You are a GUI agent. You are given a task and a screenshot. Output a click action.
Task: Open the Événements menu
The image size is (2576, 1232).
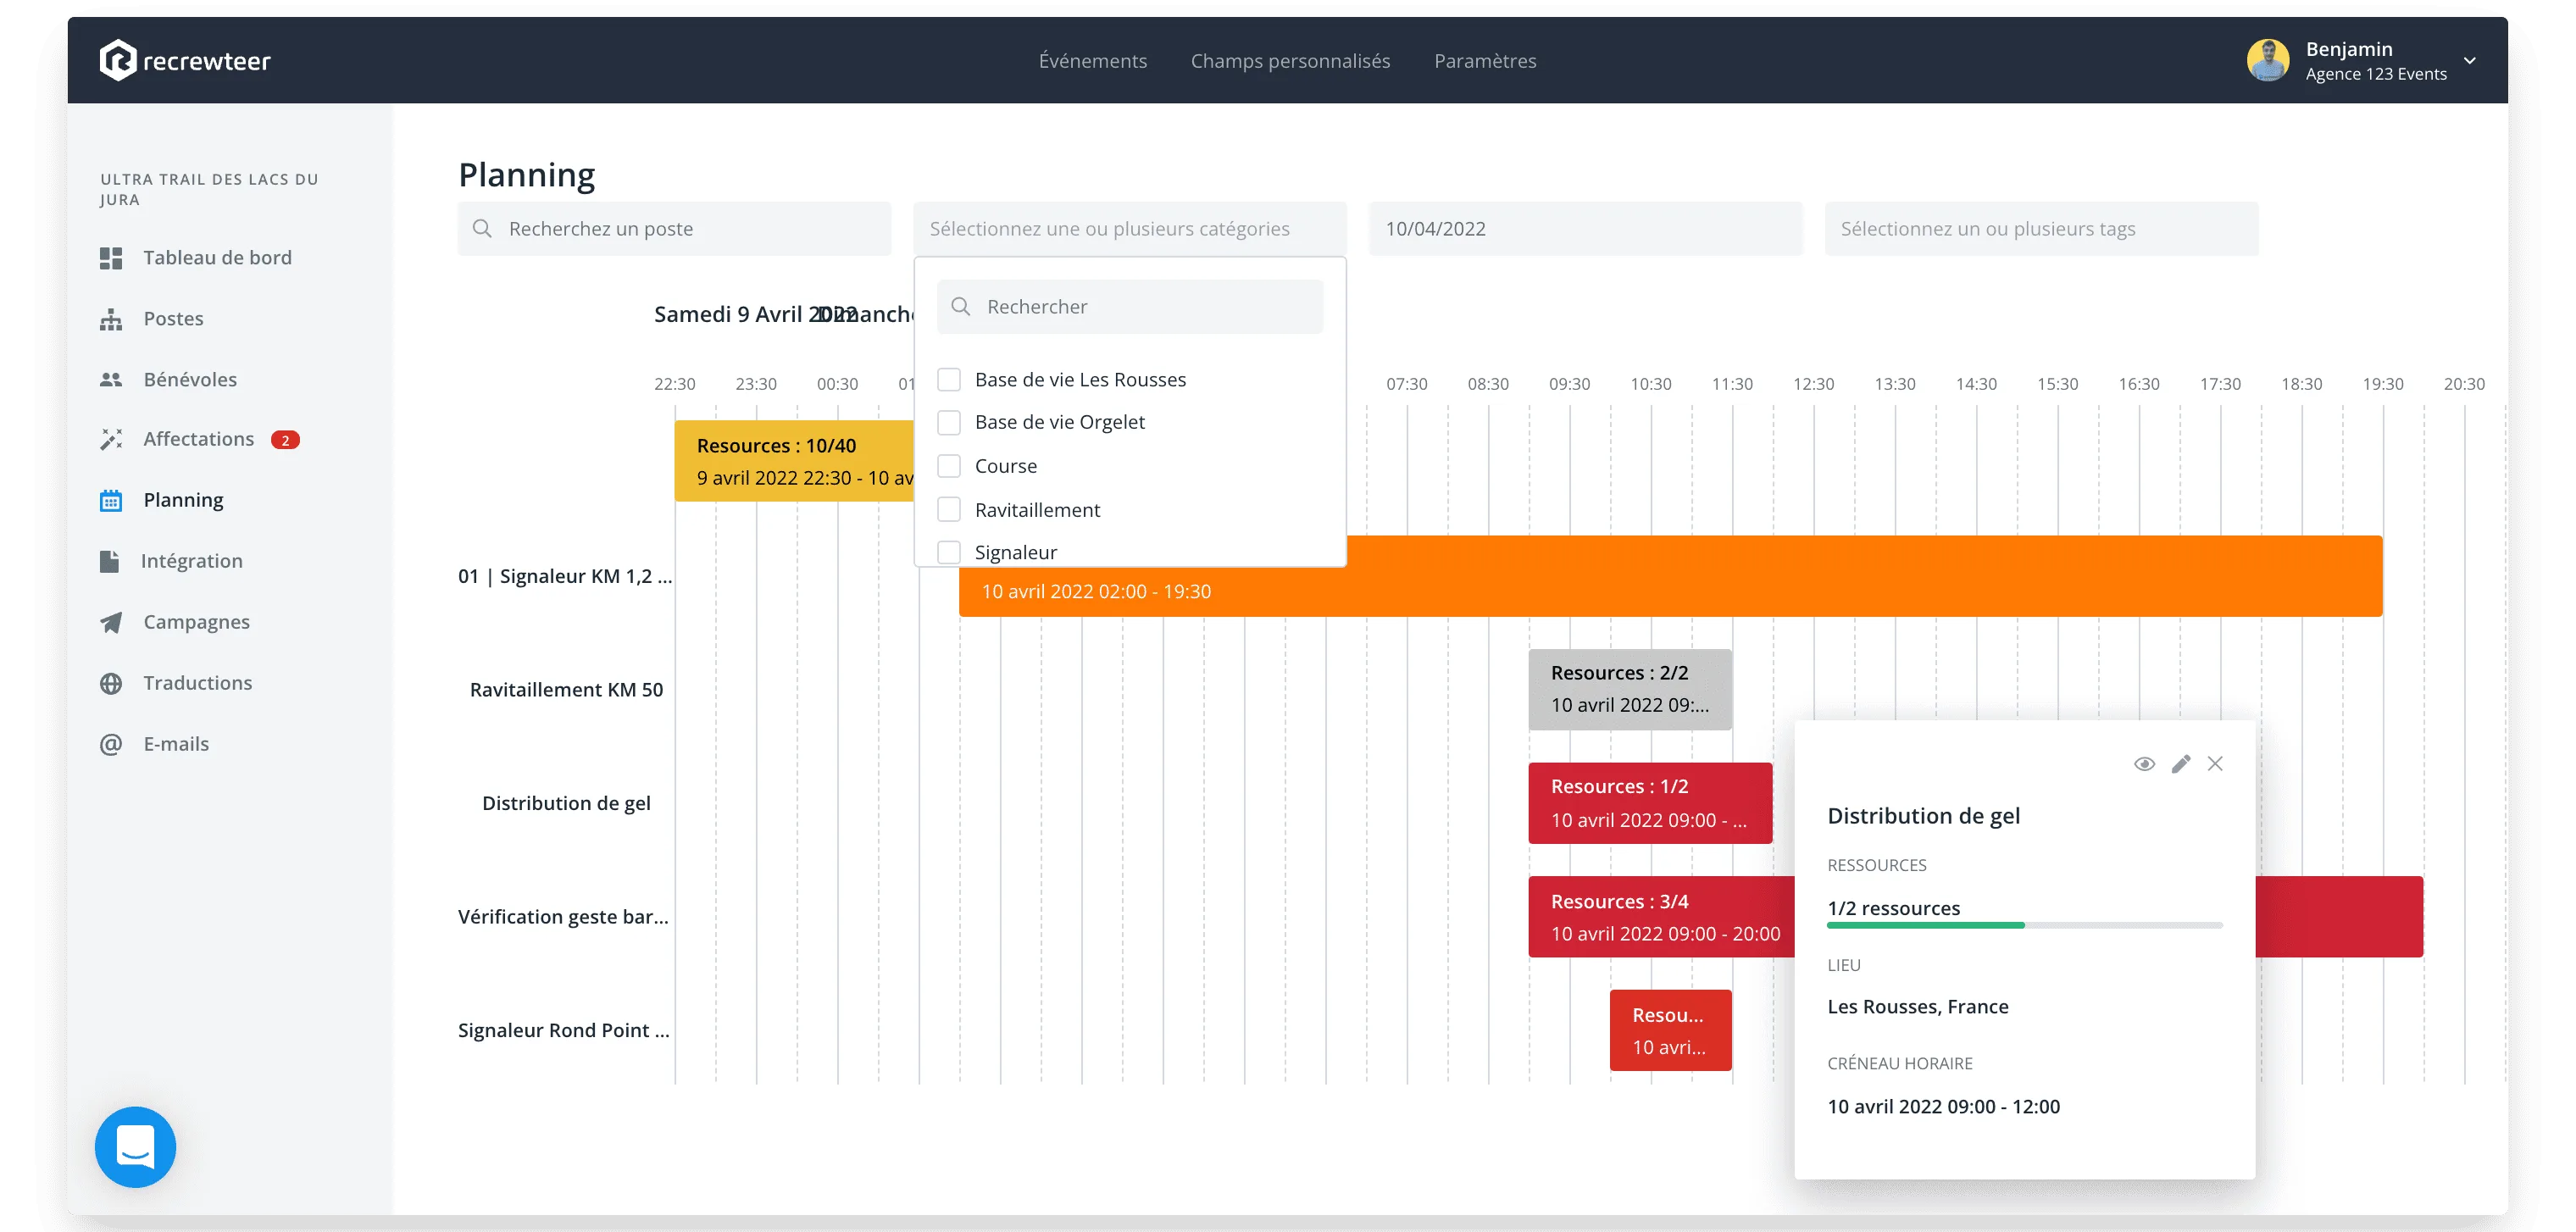pyautogui.click(x=1092, y=61)
